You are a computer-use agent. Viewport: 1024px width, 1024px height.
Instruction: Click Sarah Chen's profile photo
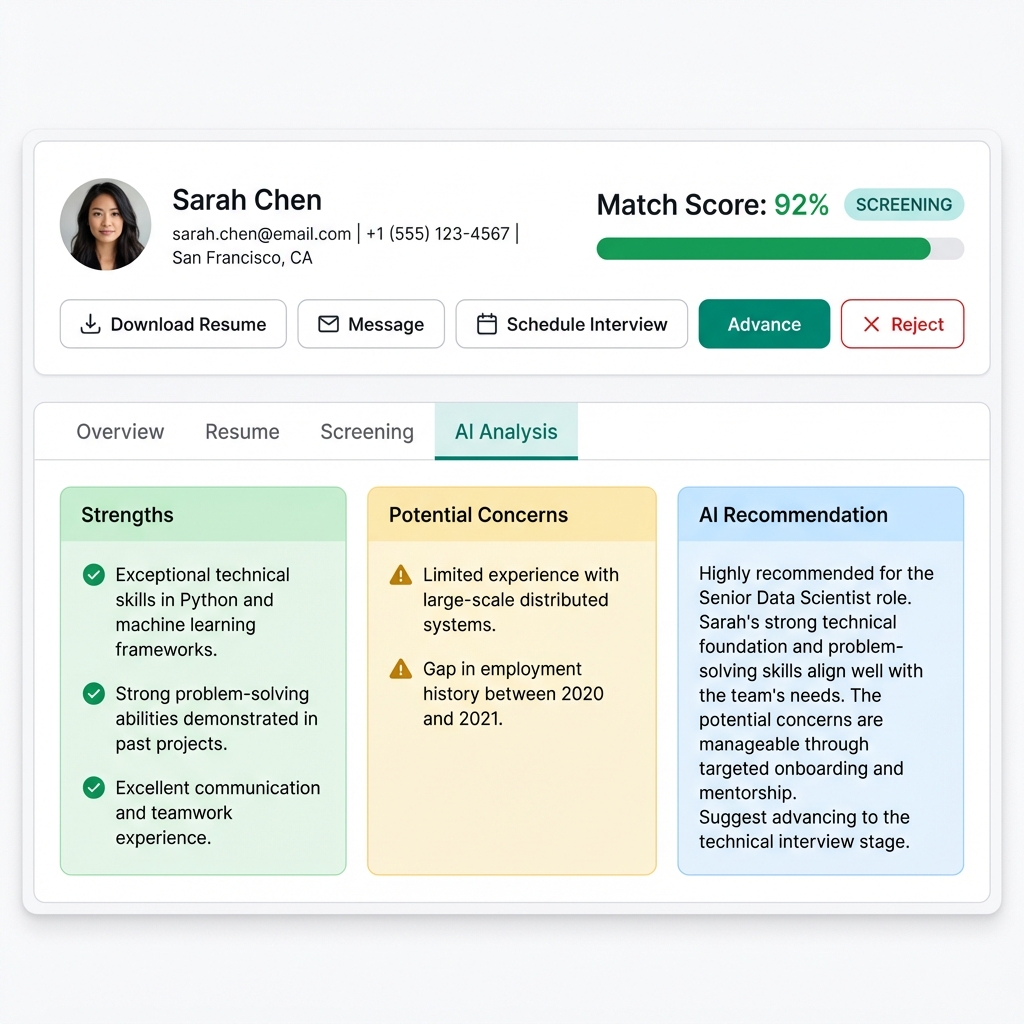coord(105,224)
